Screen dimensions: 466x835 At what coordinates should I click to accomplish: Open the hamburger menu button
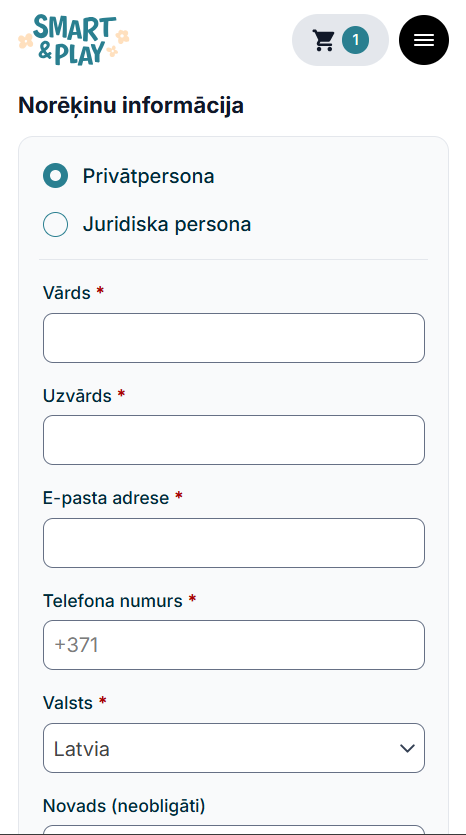click(x=424, y=40)
